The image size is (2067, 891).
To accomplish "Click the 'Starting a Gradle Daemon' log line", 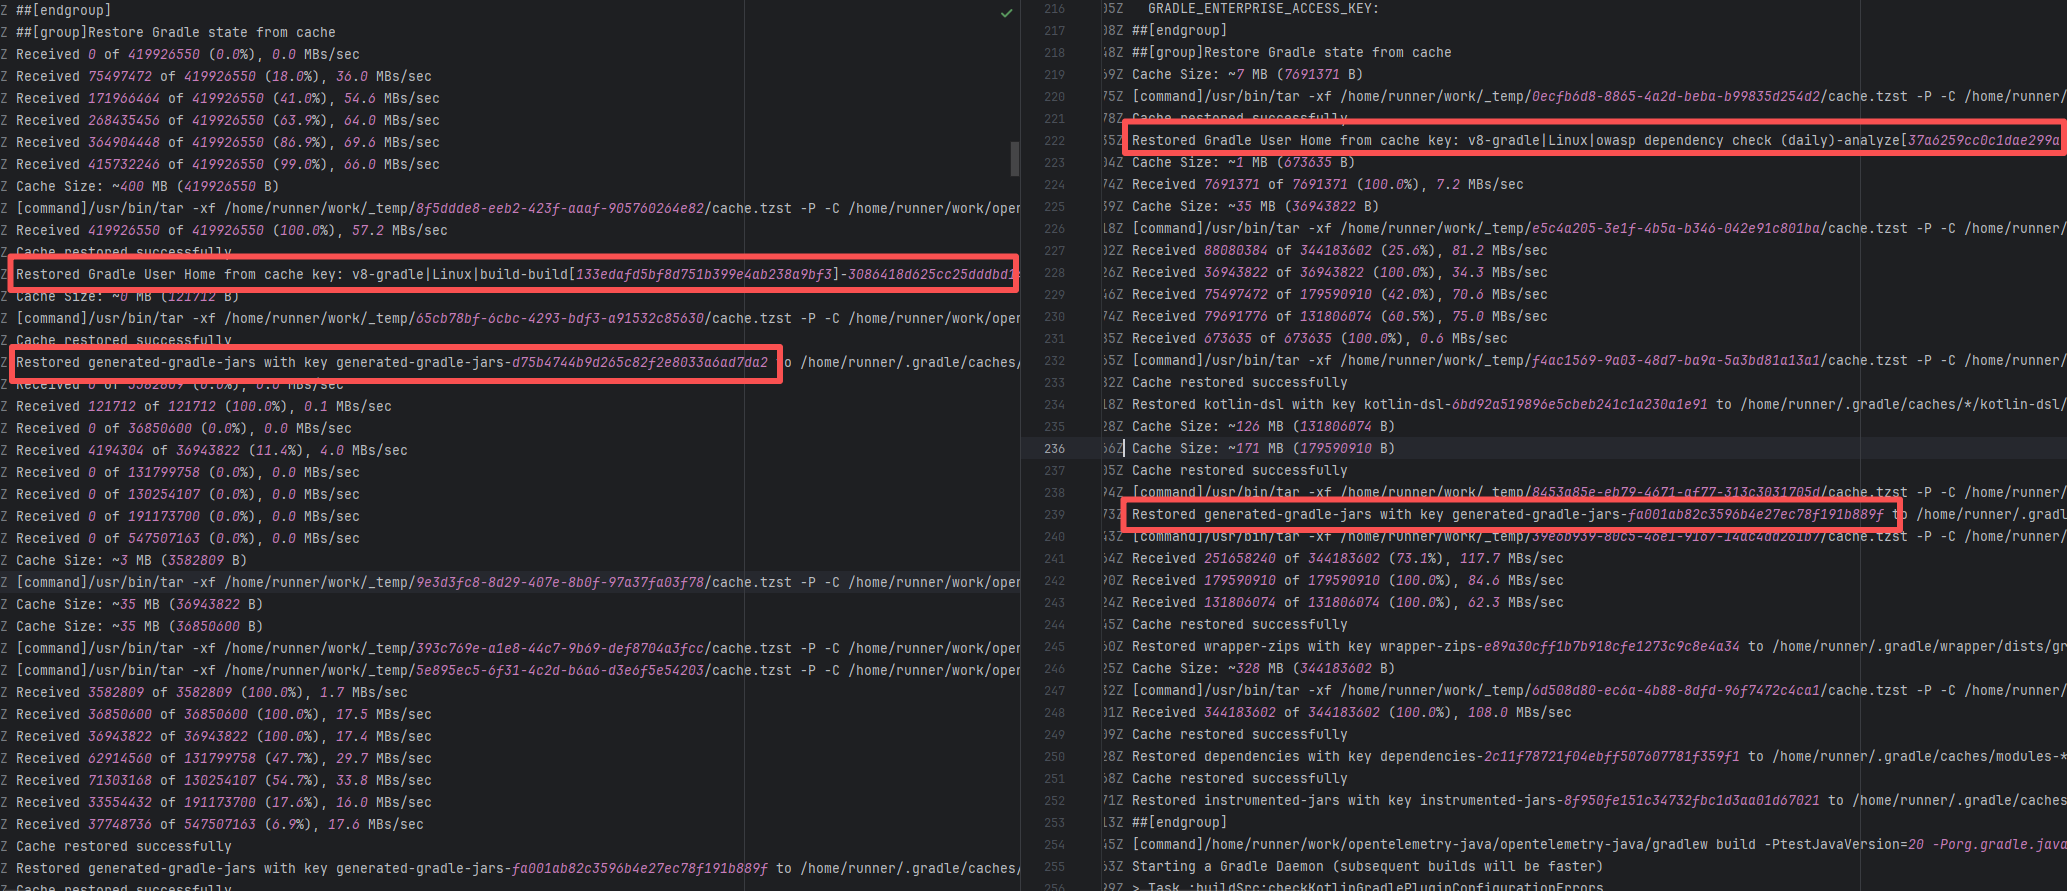I will pyautogui.click(x=1366, y=867).
